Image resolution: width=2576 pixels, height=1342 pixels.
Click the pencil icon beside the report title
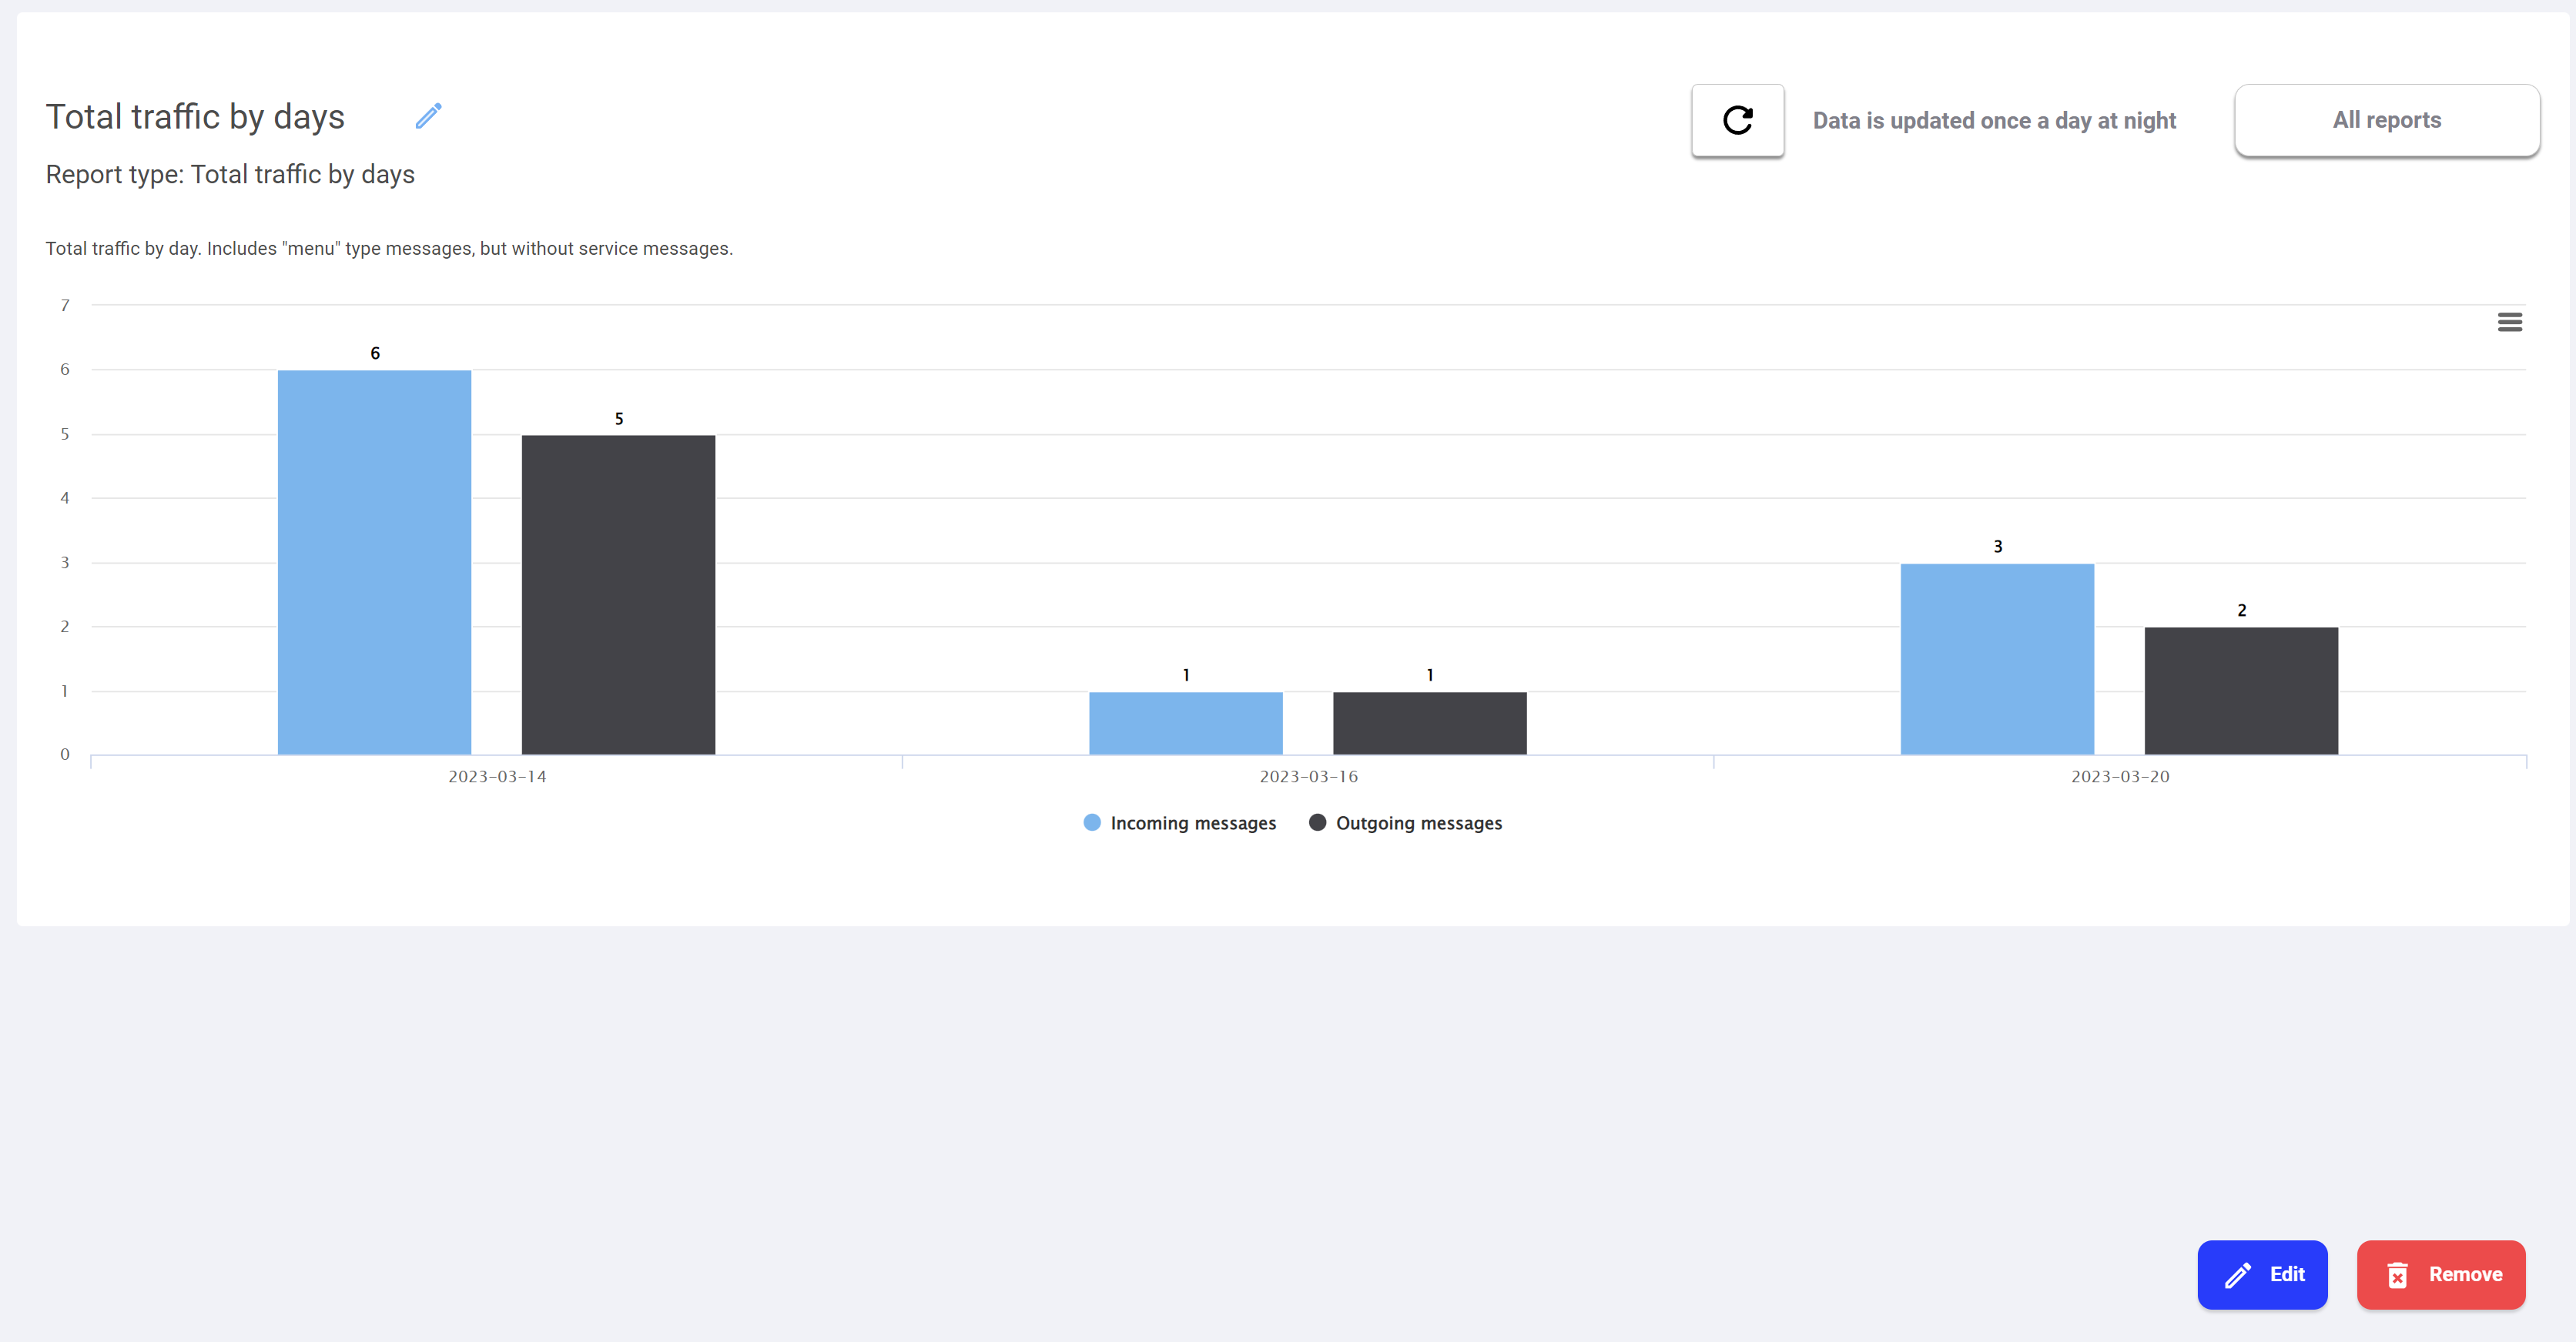click(428, 117)
